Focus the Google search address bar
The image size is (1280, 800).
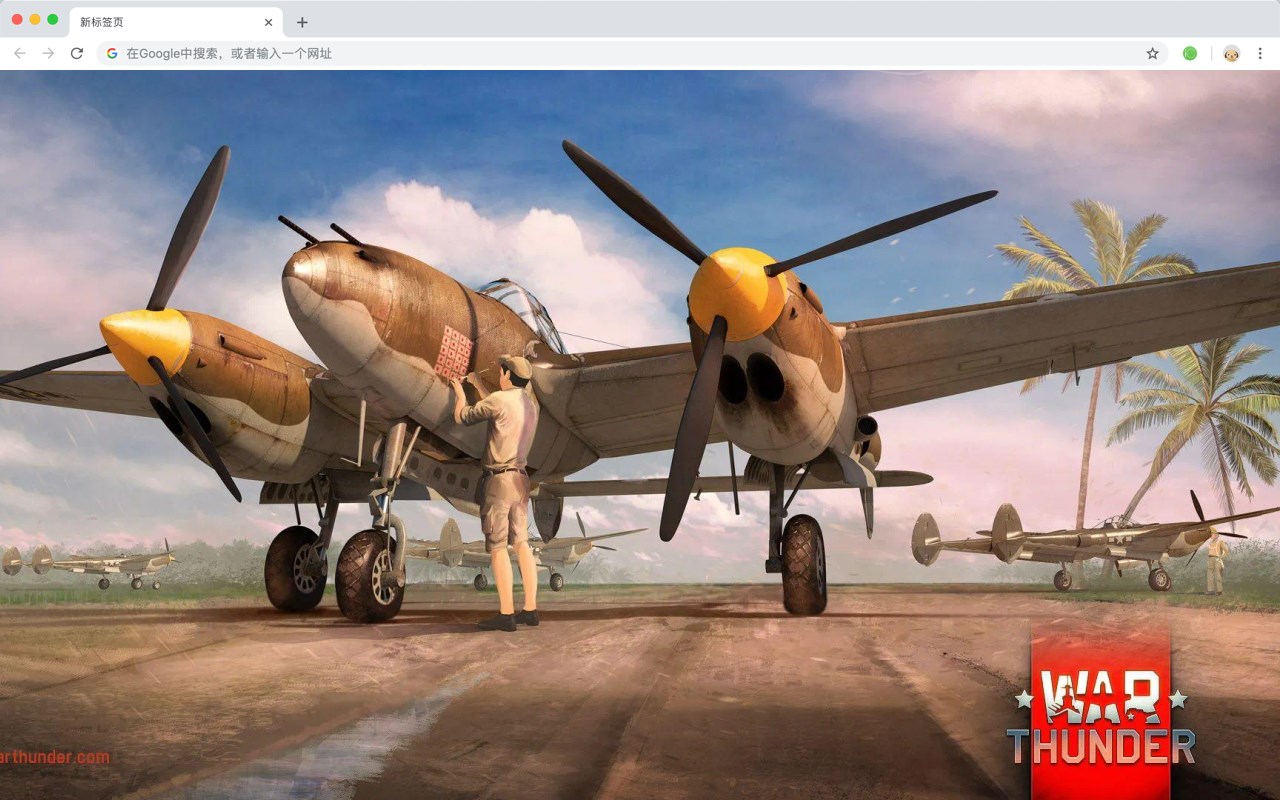(632, 53)
